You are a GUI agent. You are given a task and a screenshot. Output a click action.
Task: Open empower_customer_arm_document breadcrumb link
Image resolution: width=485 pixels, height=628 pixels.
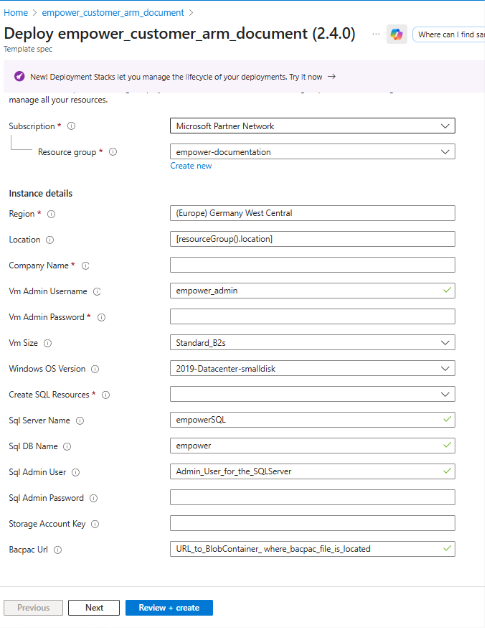[x=113, y=13]
